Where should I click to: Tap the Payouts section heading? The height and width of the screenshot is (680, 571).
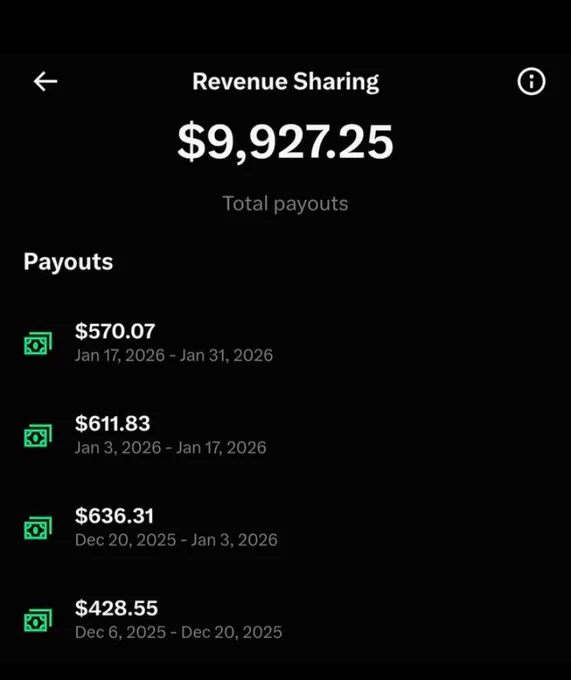[x=69, y=262]
